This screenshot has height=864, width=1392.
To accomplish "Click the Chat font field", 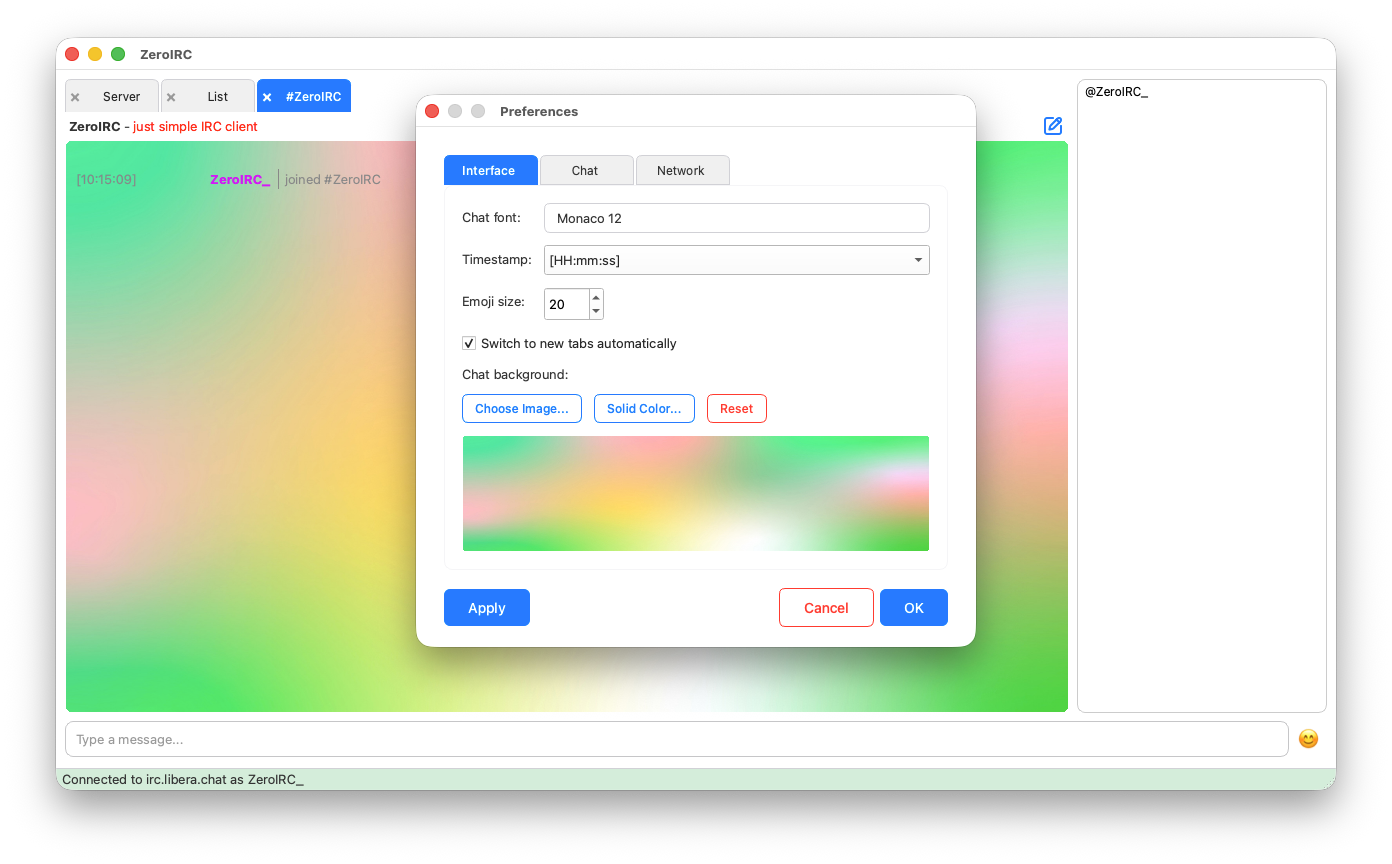I will (737, 218).
